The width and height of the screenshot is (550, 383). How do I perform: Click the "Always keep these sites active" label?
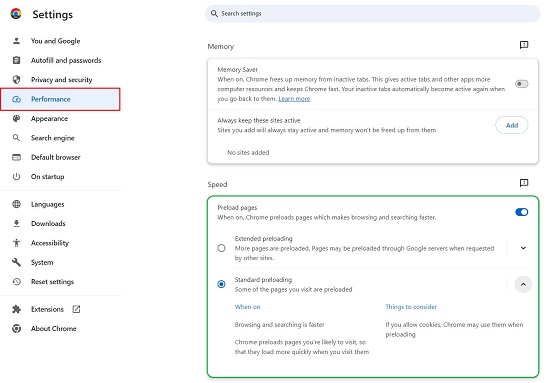(x=259, y=120)
